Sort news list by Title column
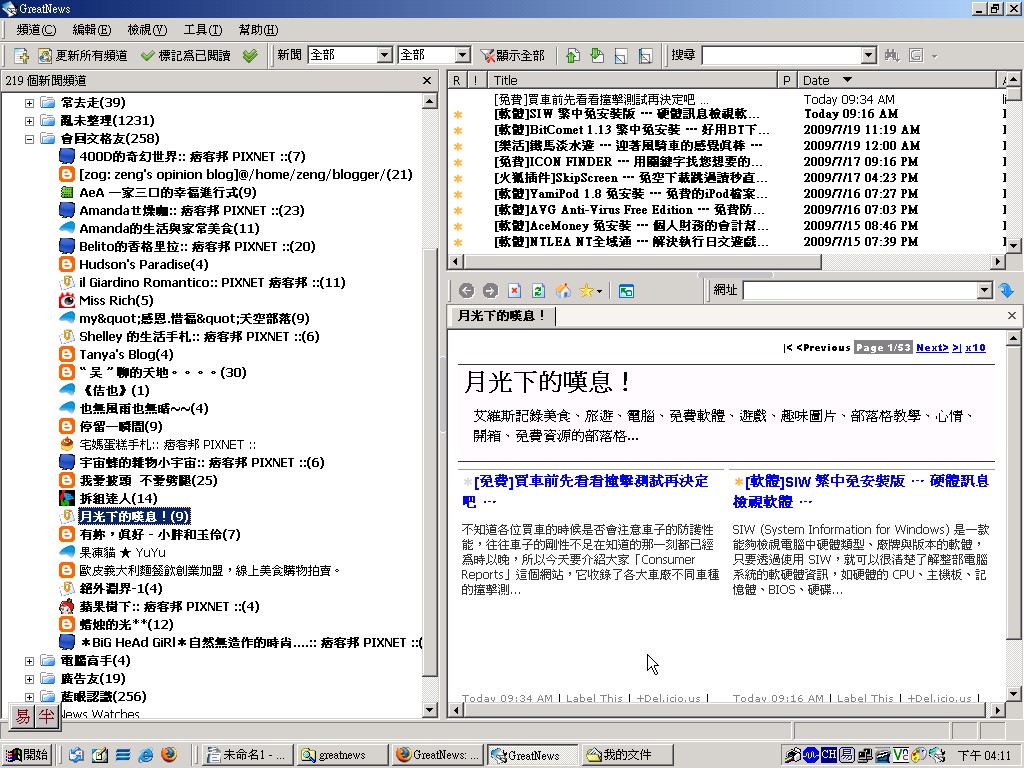The image size is (1024, 768). tap(632, 80)
